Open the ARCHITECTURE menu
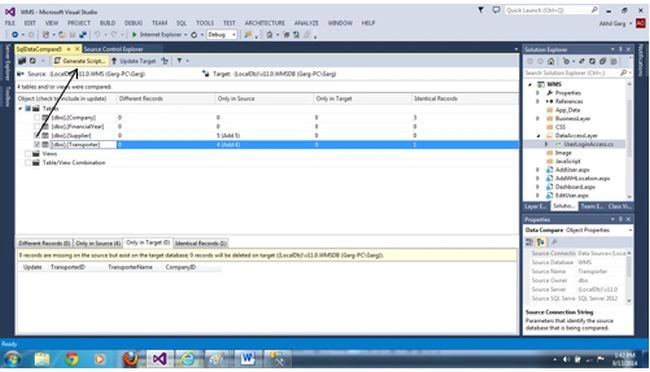The width and height of the screenshot is (650, 372). point(265,23)
